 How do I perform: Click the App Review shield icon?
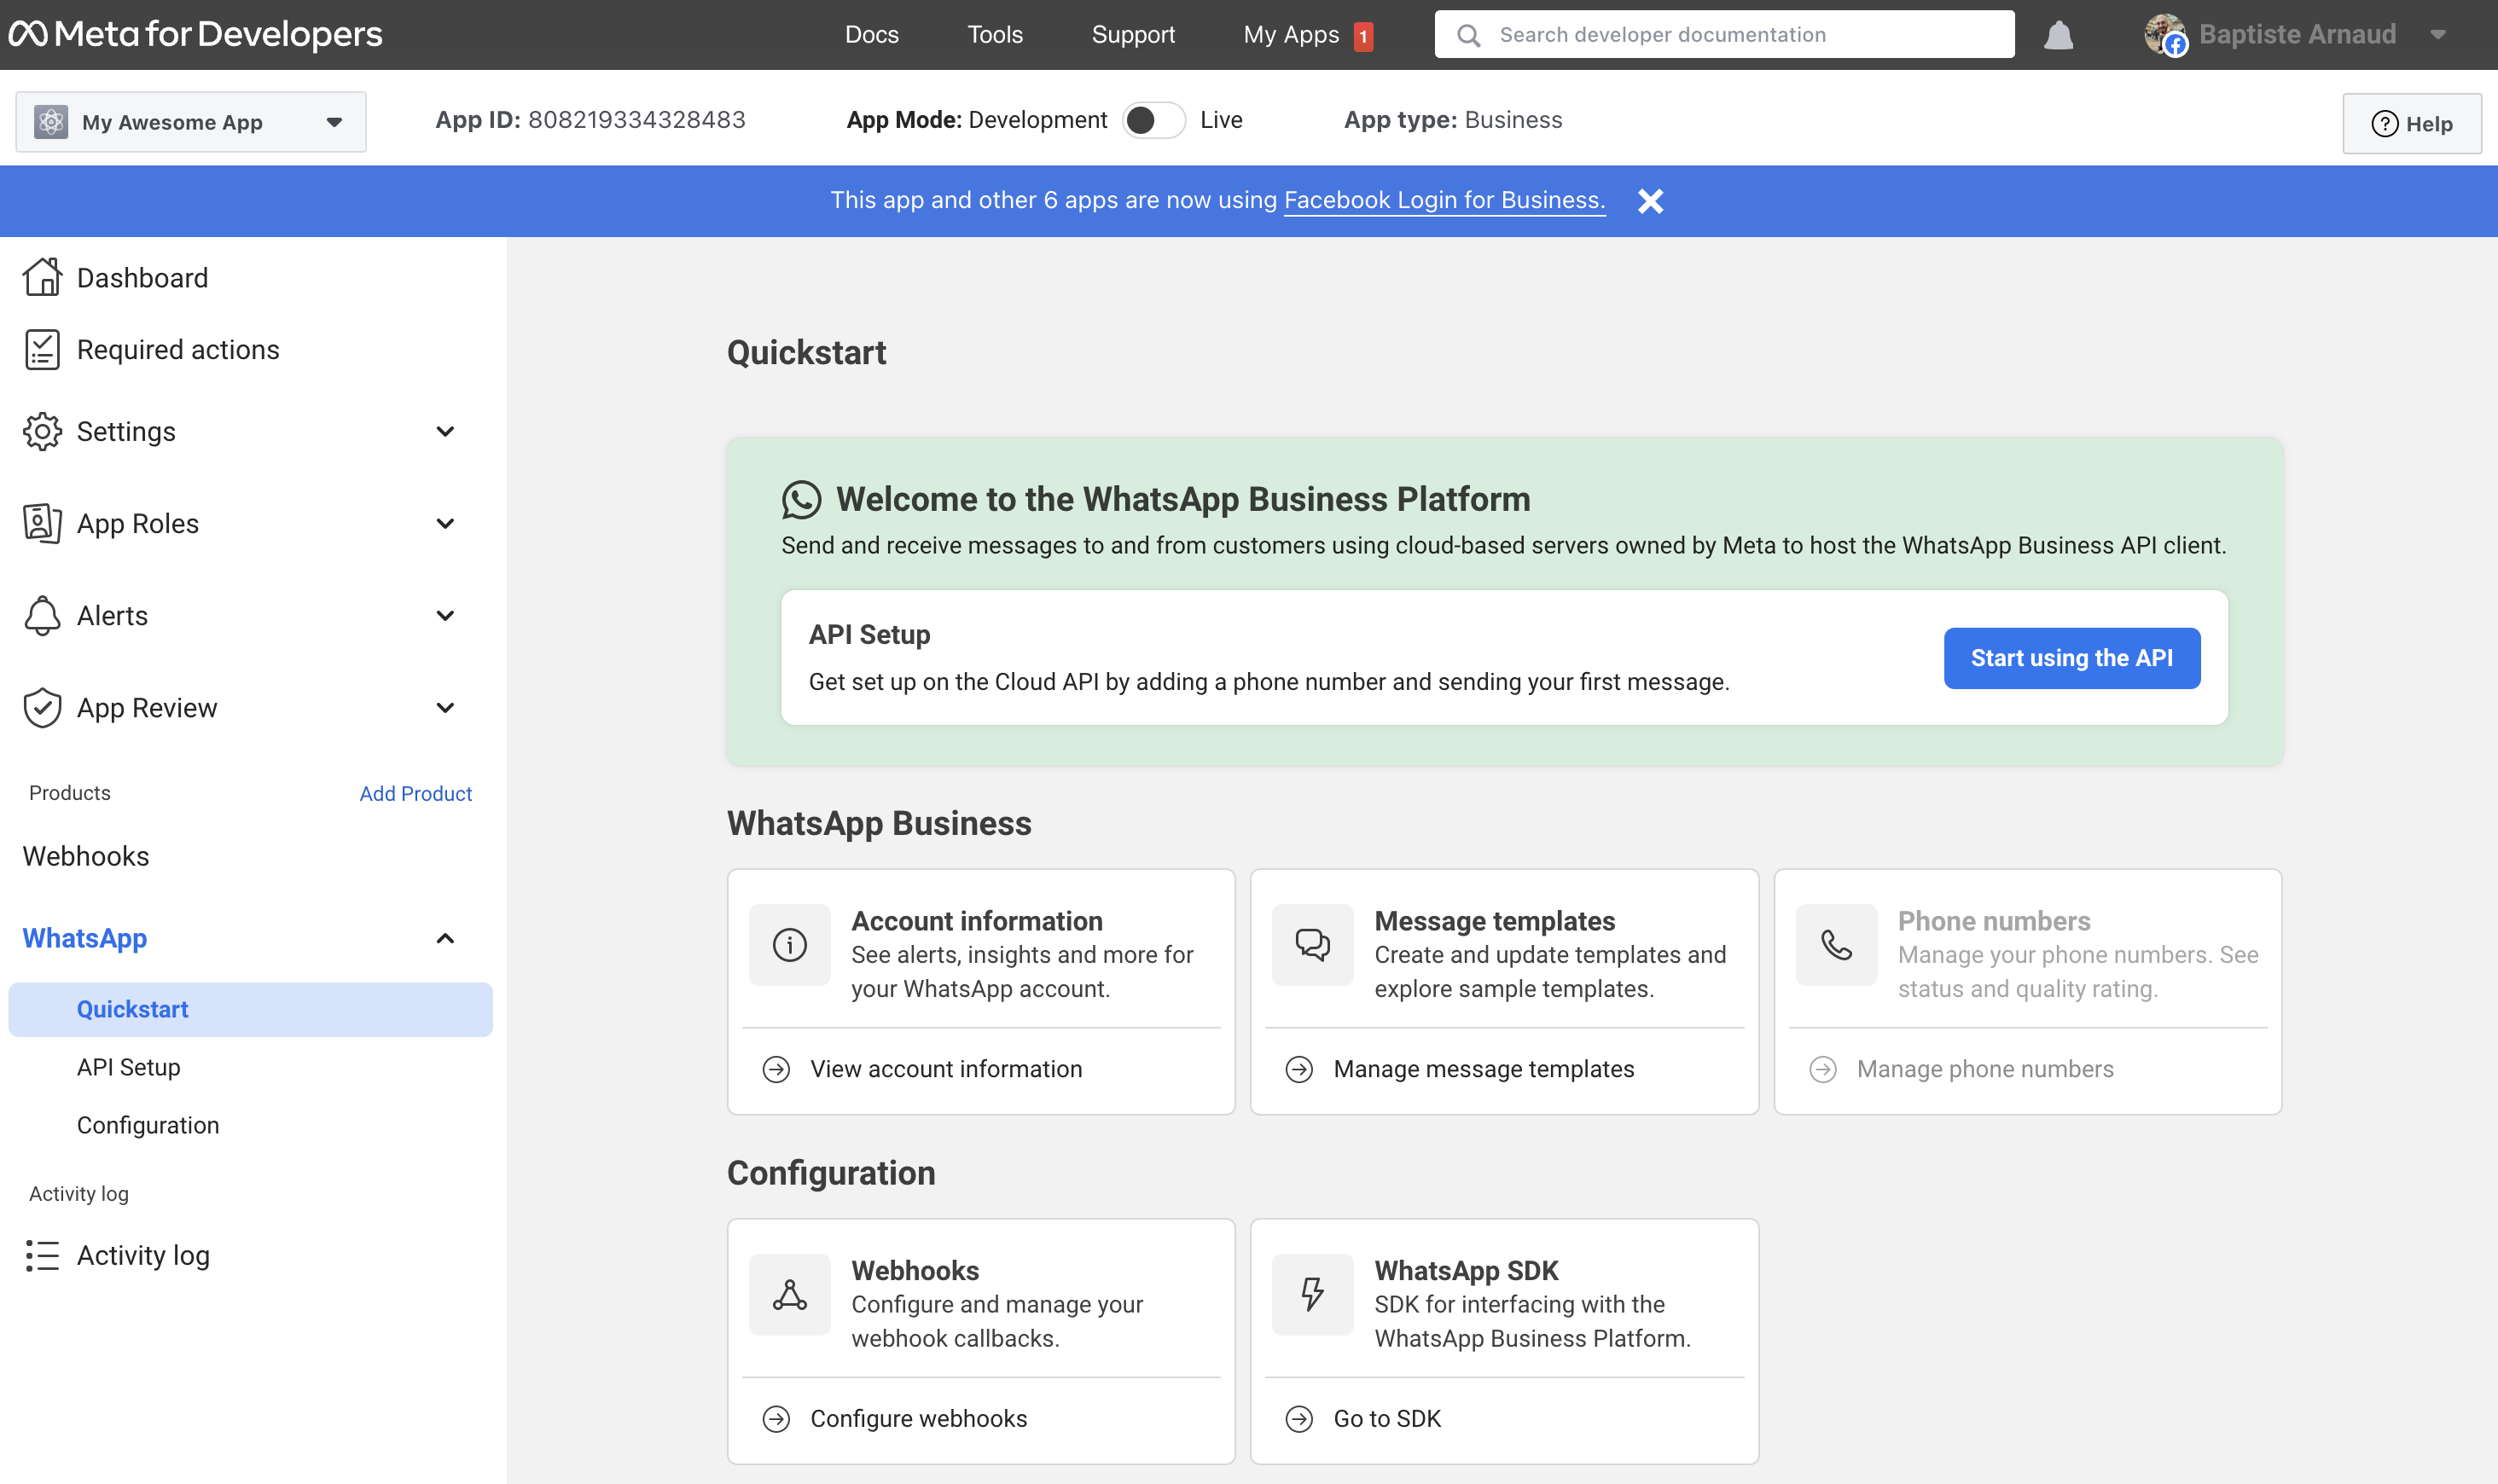pyautogui.click(x=42, y=707)
